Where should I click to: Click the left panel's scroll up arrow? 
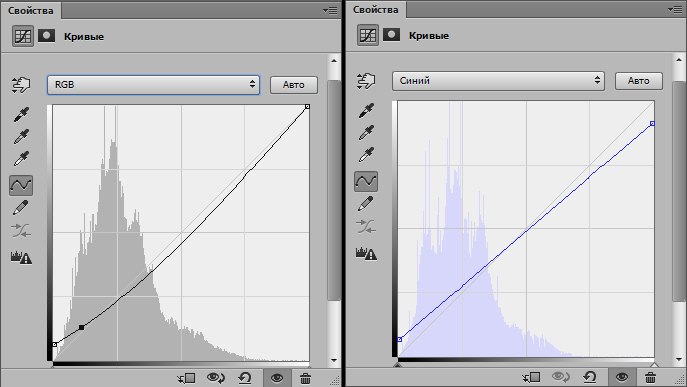334,61
